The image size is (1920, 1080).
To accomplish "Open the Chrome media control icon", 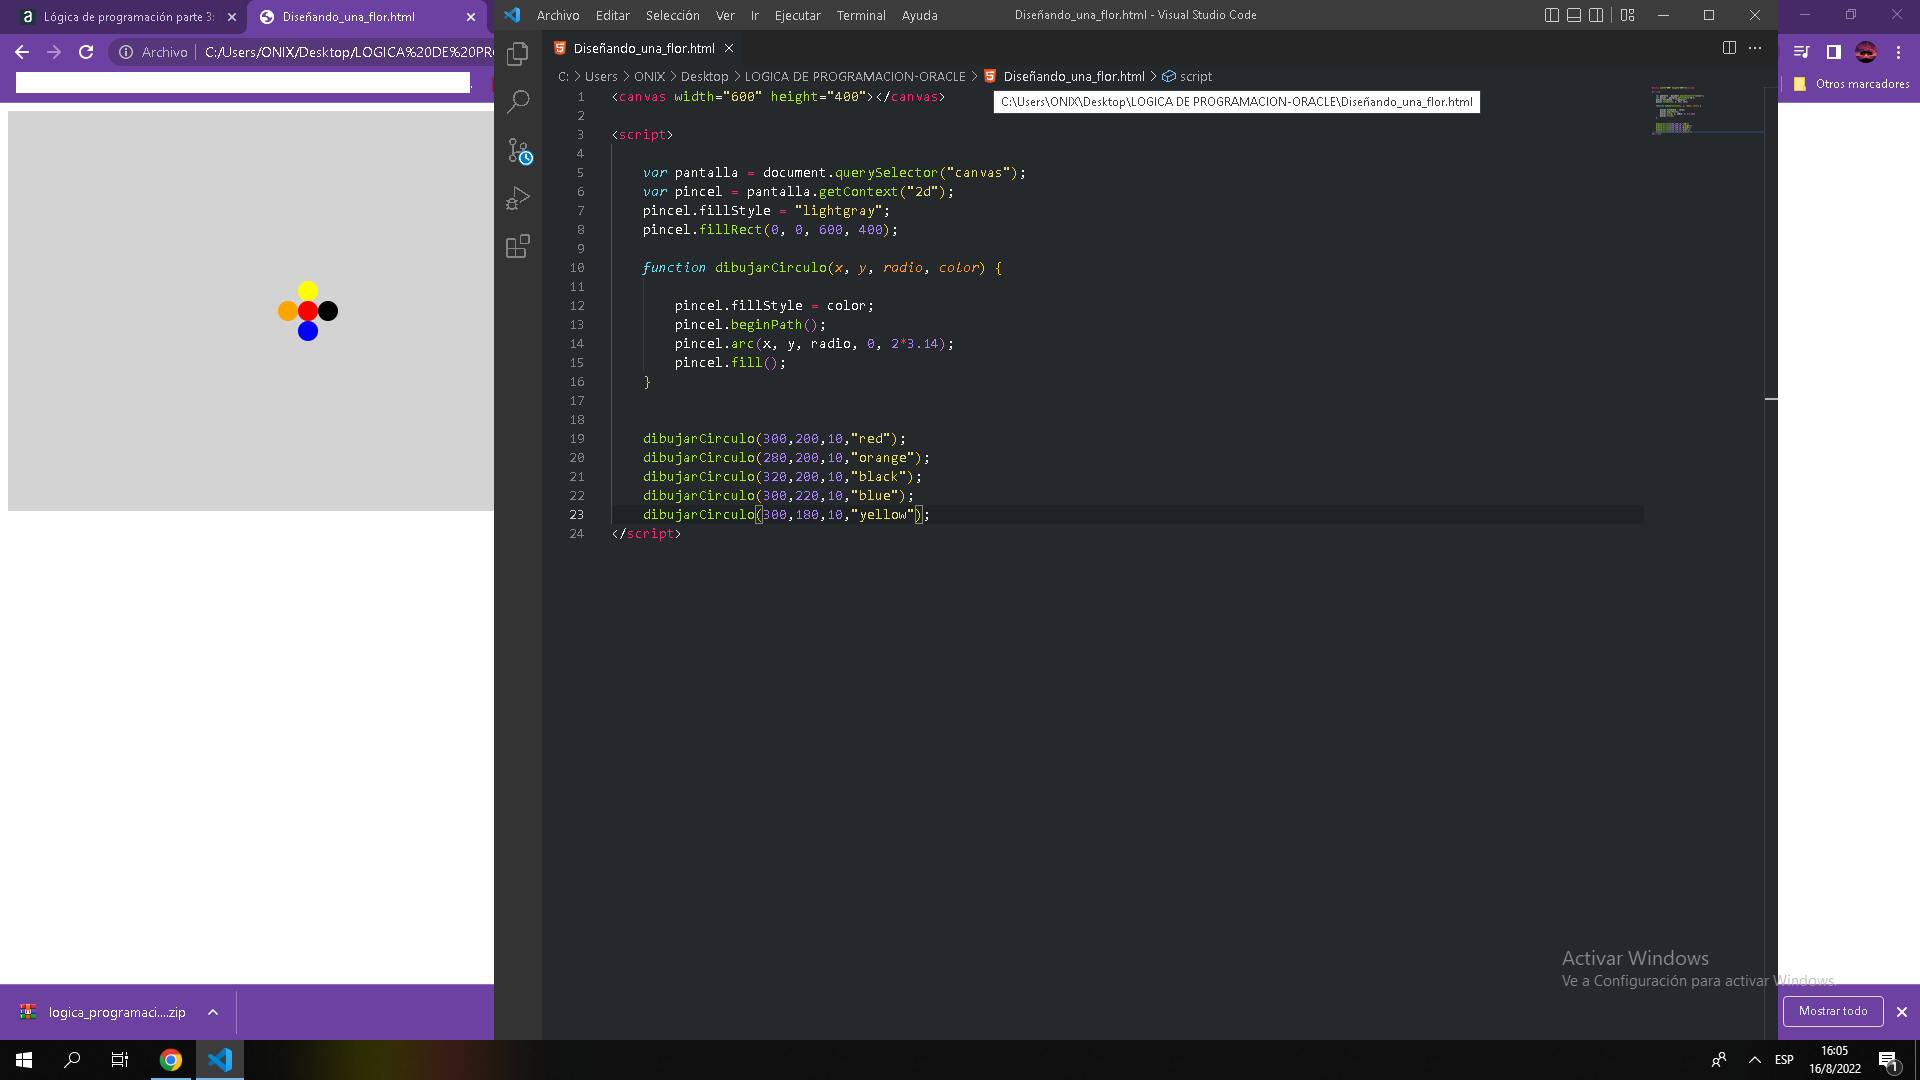I will [1802, 52].
